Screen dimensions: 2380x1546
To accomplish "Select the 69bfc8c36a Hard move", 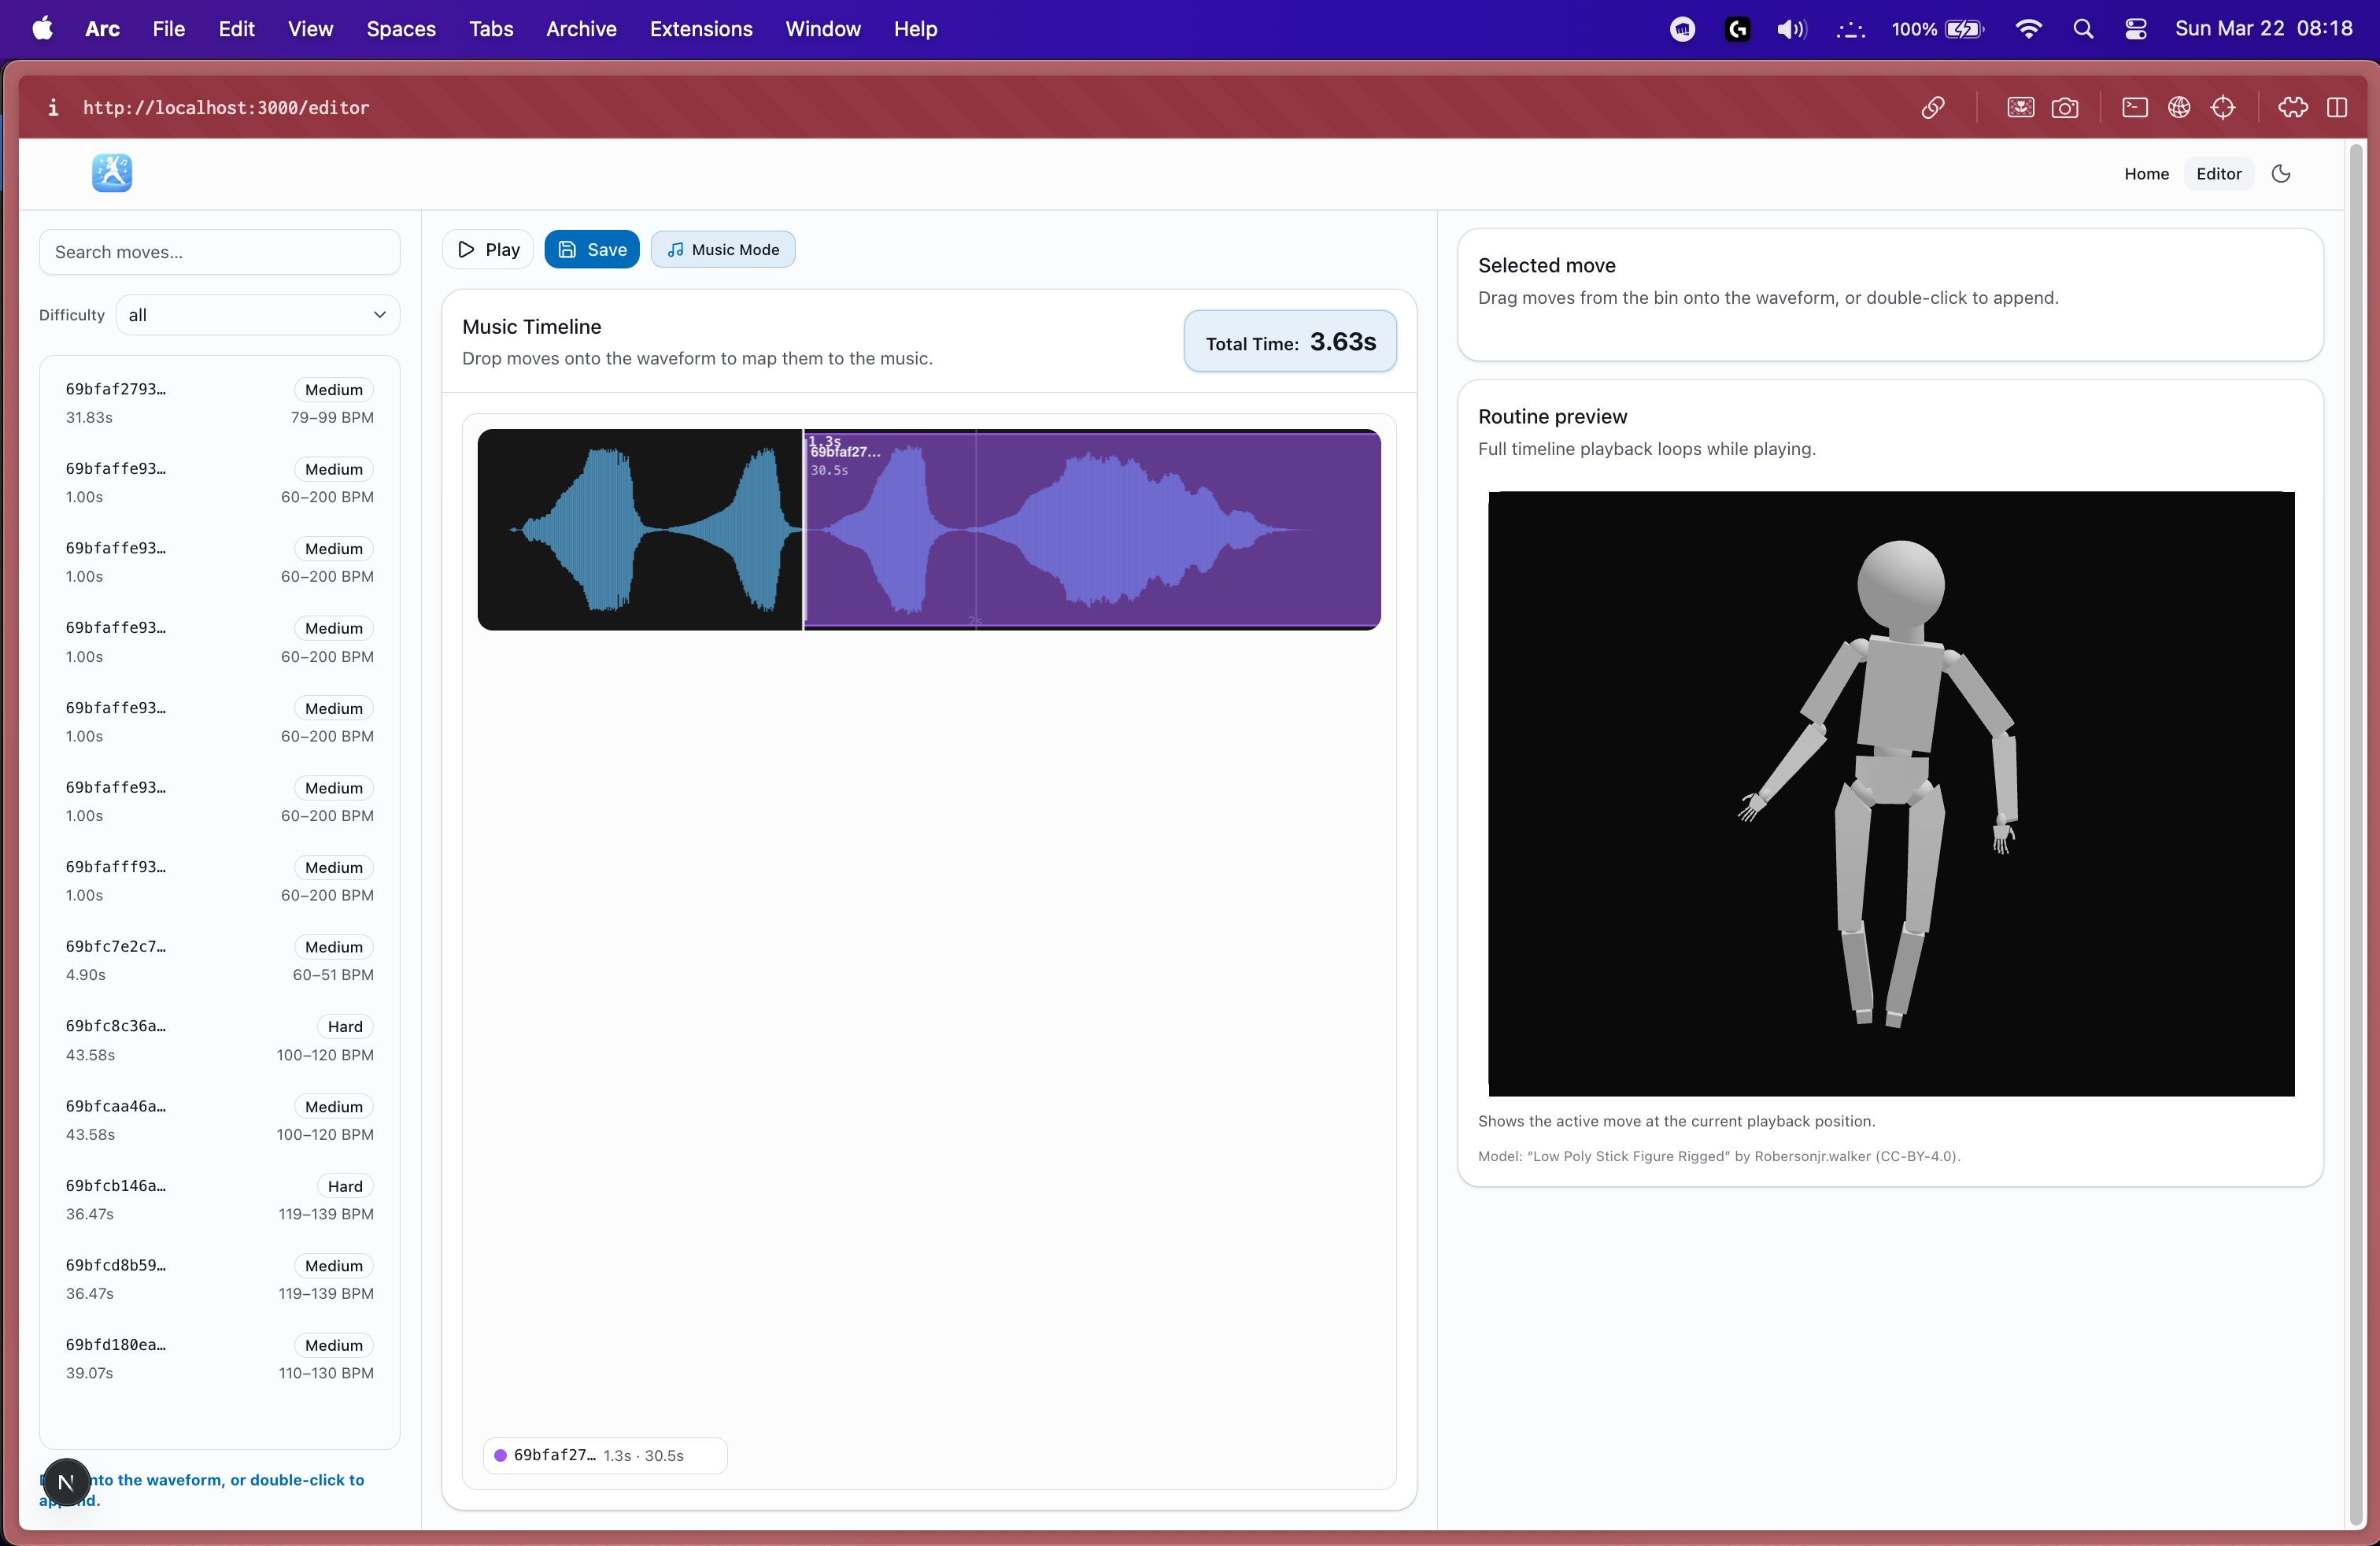I will [219, 1040].
